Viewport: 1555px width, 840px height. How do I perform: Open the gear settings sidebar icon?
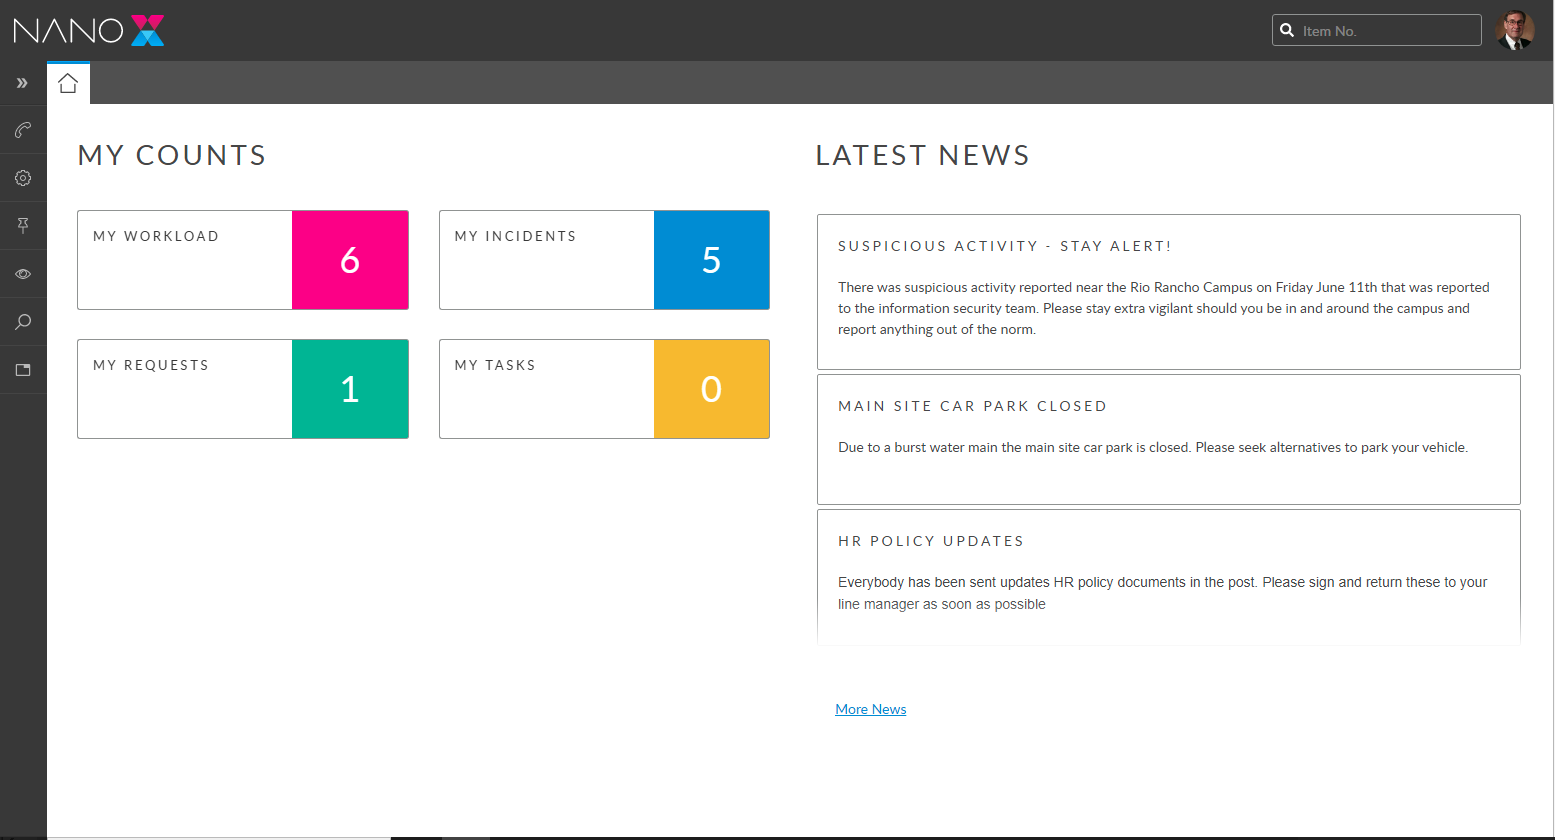(x=23, y=178)
